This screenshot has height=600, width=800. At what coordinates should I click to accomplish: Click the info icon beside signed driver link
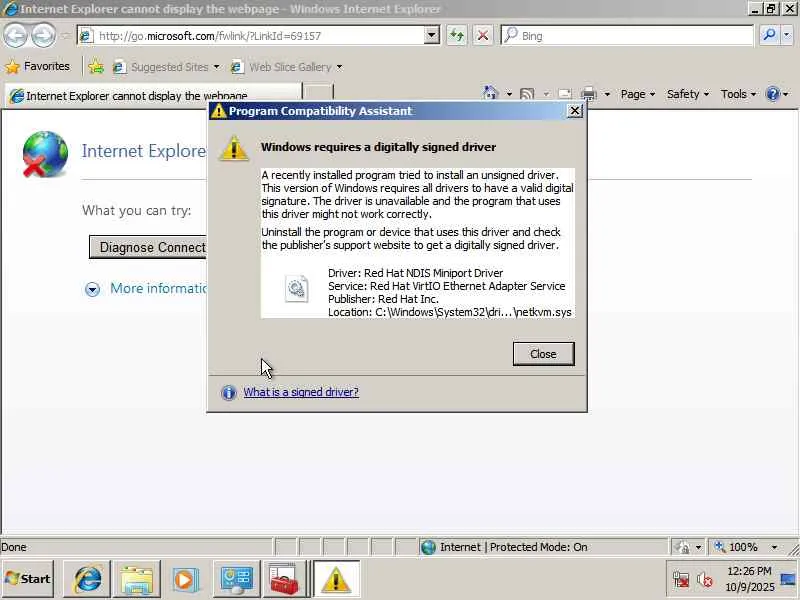(x=229, y=392)
